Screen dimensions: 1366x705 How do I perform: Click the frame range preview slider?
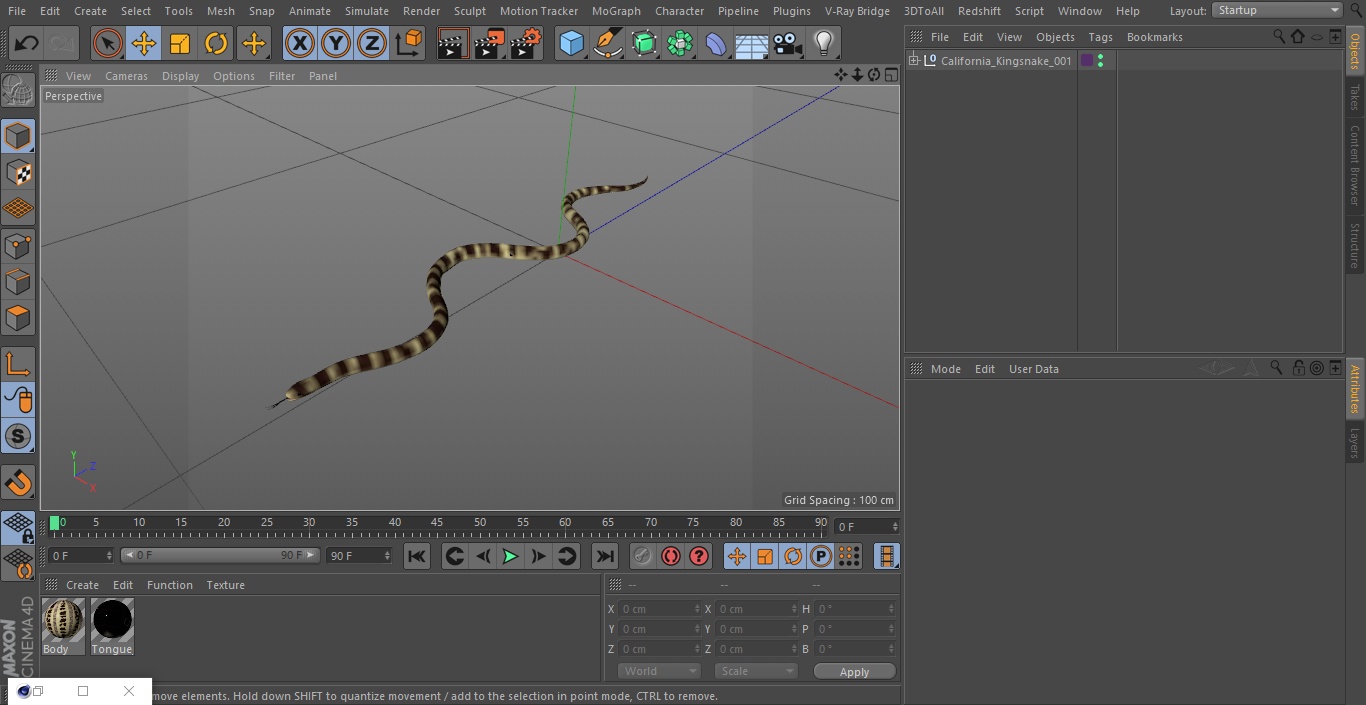click(220, 555)
